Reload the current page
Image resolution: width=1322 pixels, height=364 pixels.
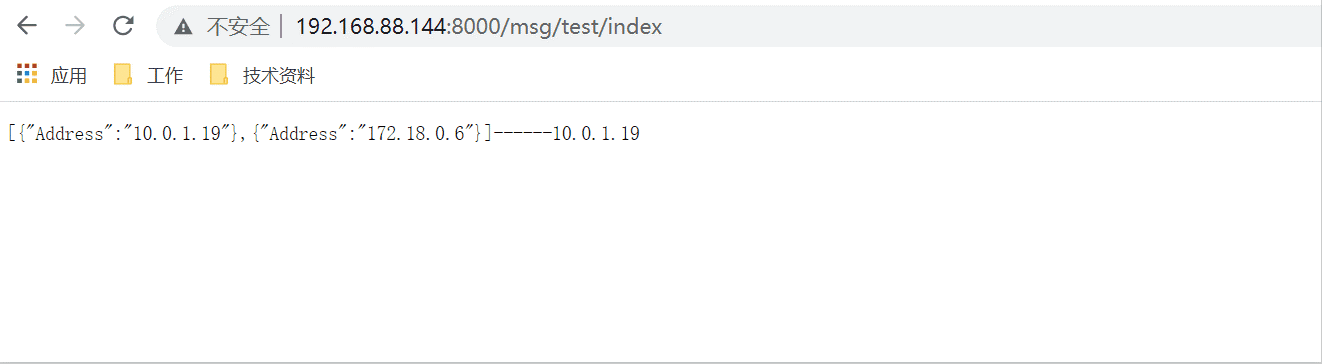(123, 26)
